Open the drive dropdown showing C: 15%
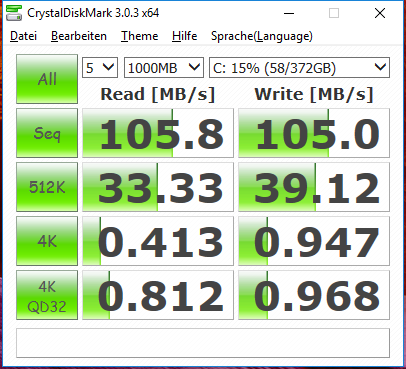The width and height of the screenshot is (406, 369). [x=299, y=68]
